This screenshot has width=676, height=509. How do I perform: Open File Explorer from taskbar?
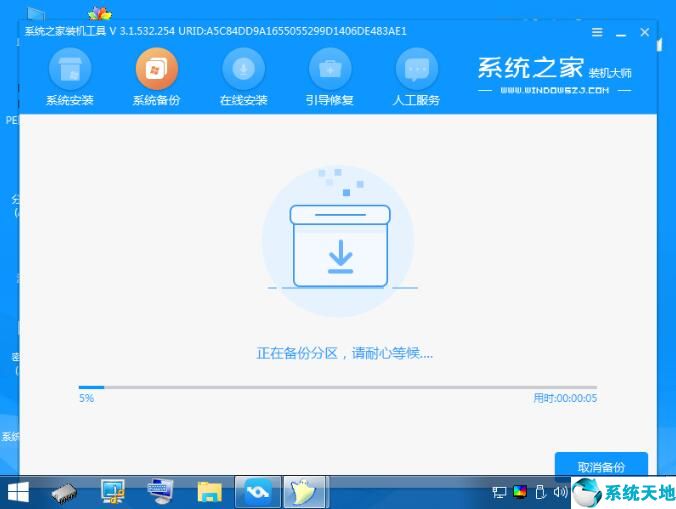[210, 492]
